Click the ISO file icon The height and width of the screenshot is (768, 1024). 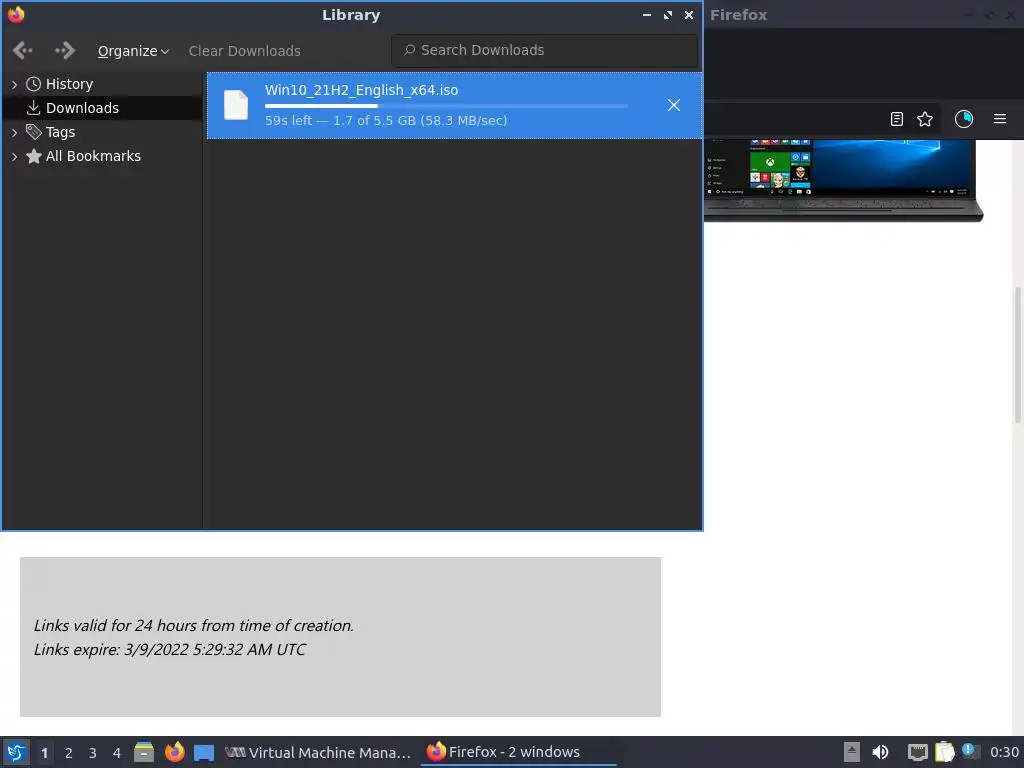236,105
